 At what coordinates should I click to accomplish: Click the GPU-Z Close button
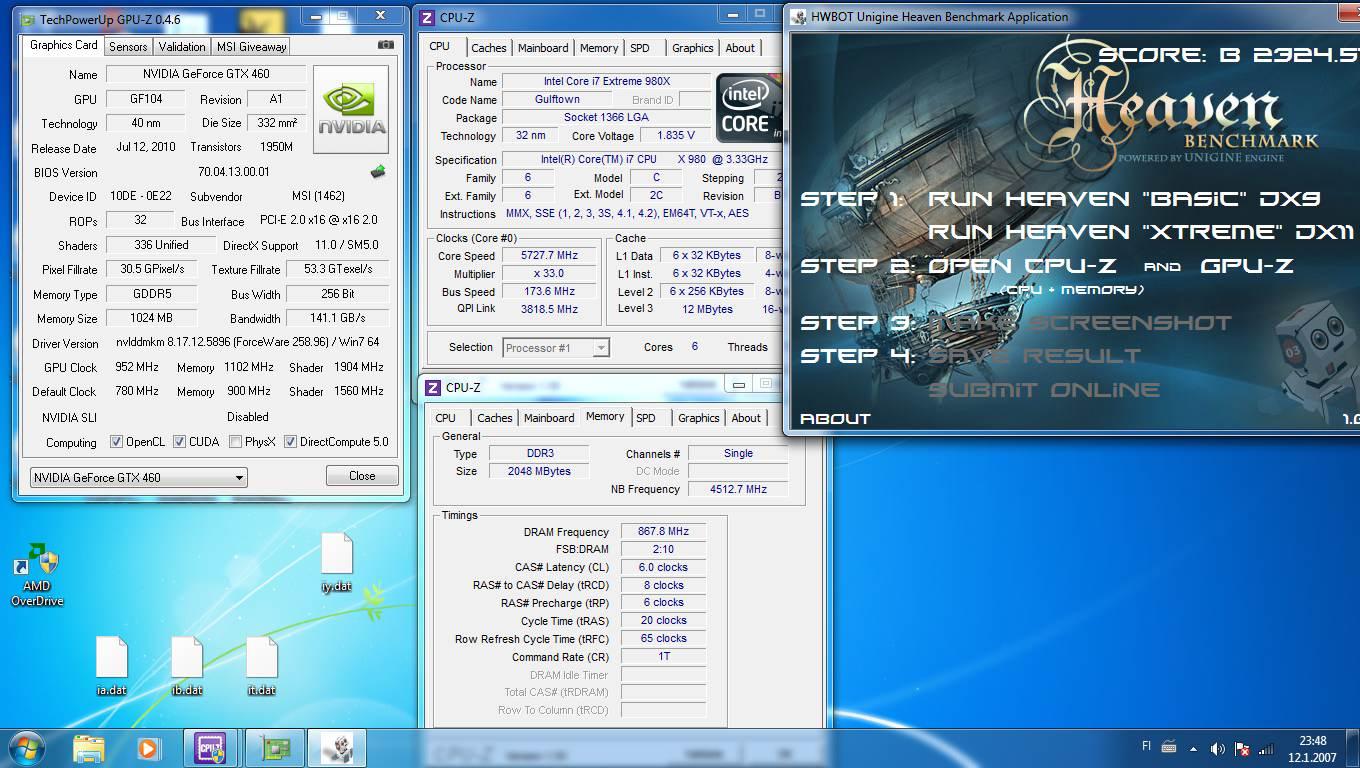362,476
